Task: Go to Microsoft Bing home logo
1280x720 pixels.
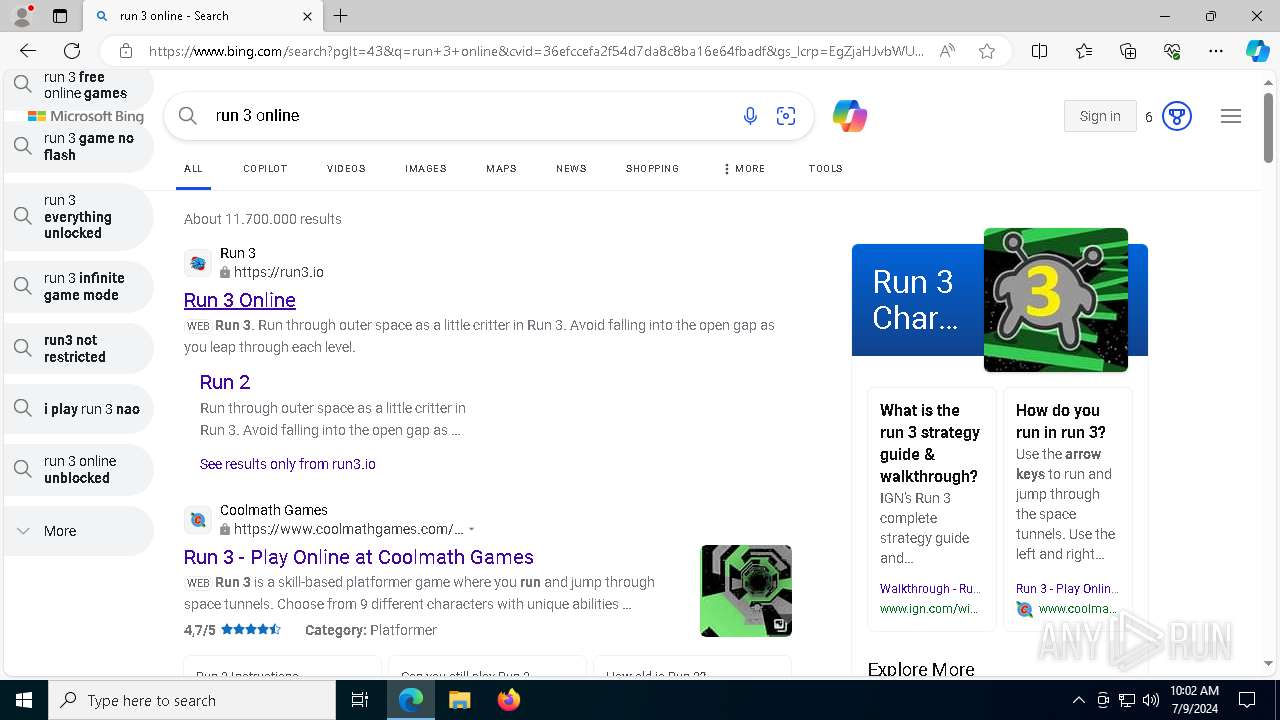Action: pos(86,116)
